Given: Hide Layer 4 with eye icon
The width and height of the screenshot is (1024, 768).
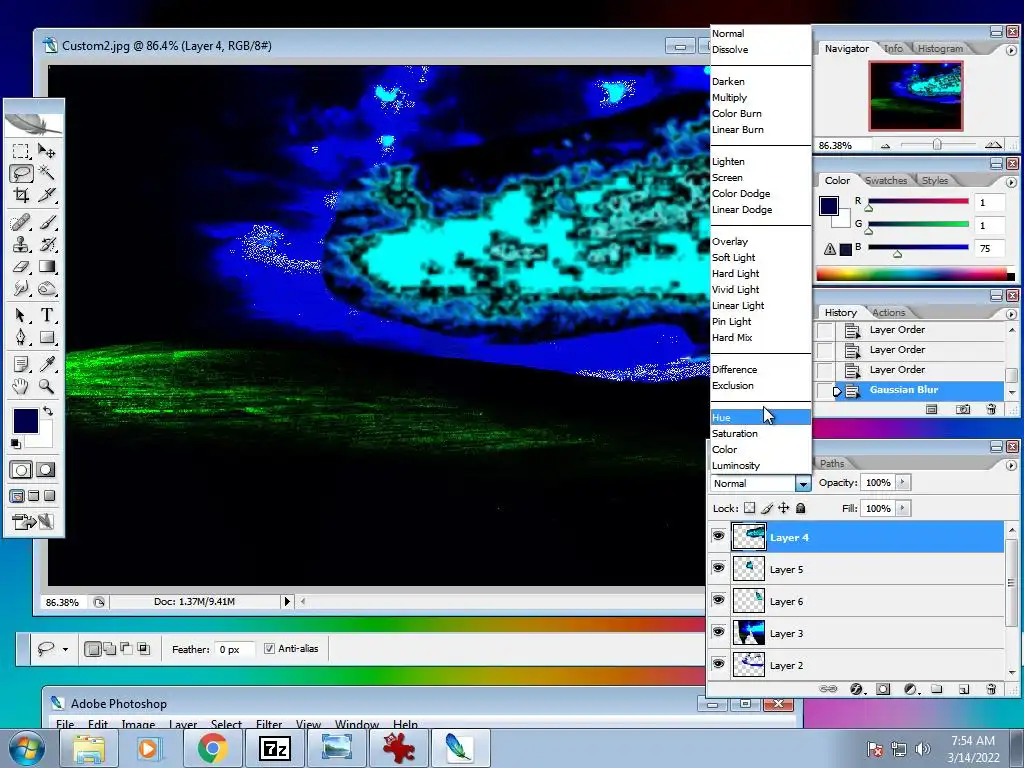Looking at the screenshot, I should point(718,536).
